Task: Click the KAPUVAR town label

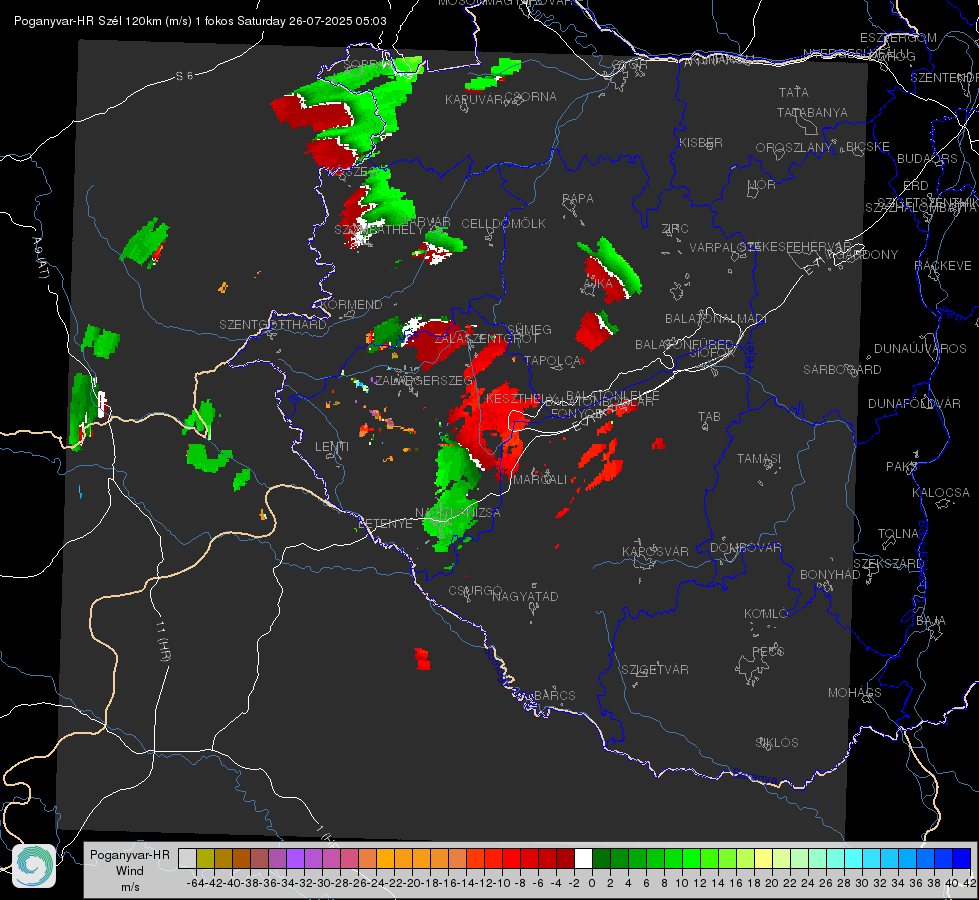Action: click(x=475, y=99)
